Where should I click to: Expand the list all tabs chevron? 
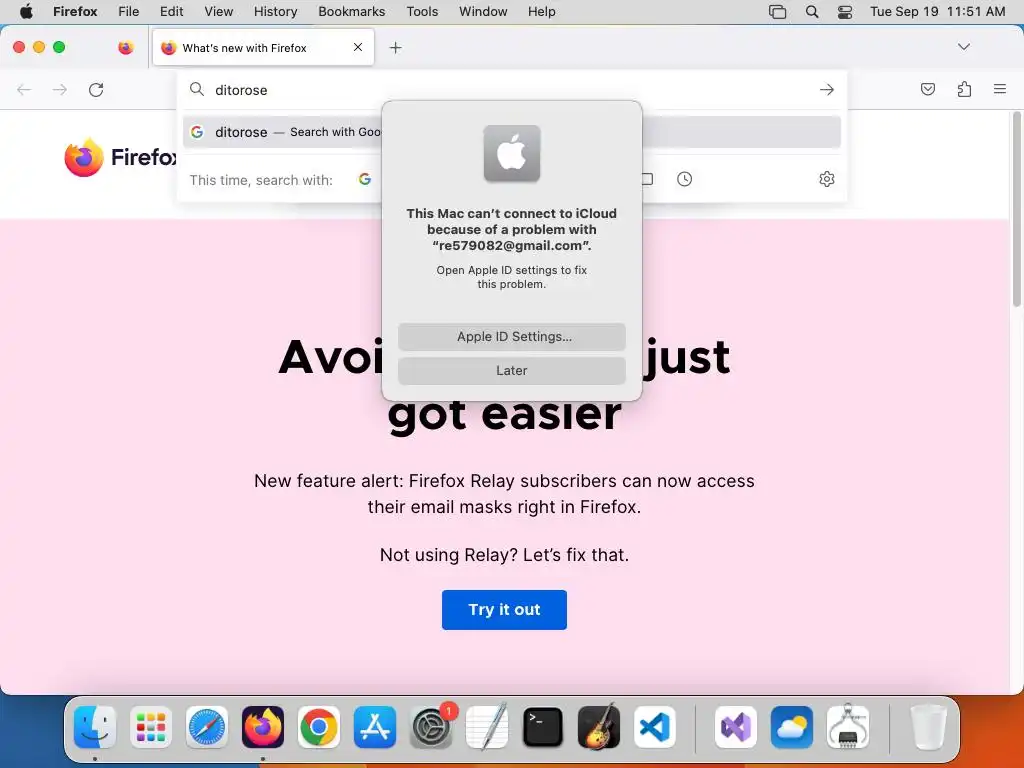[963, 47]
